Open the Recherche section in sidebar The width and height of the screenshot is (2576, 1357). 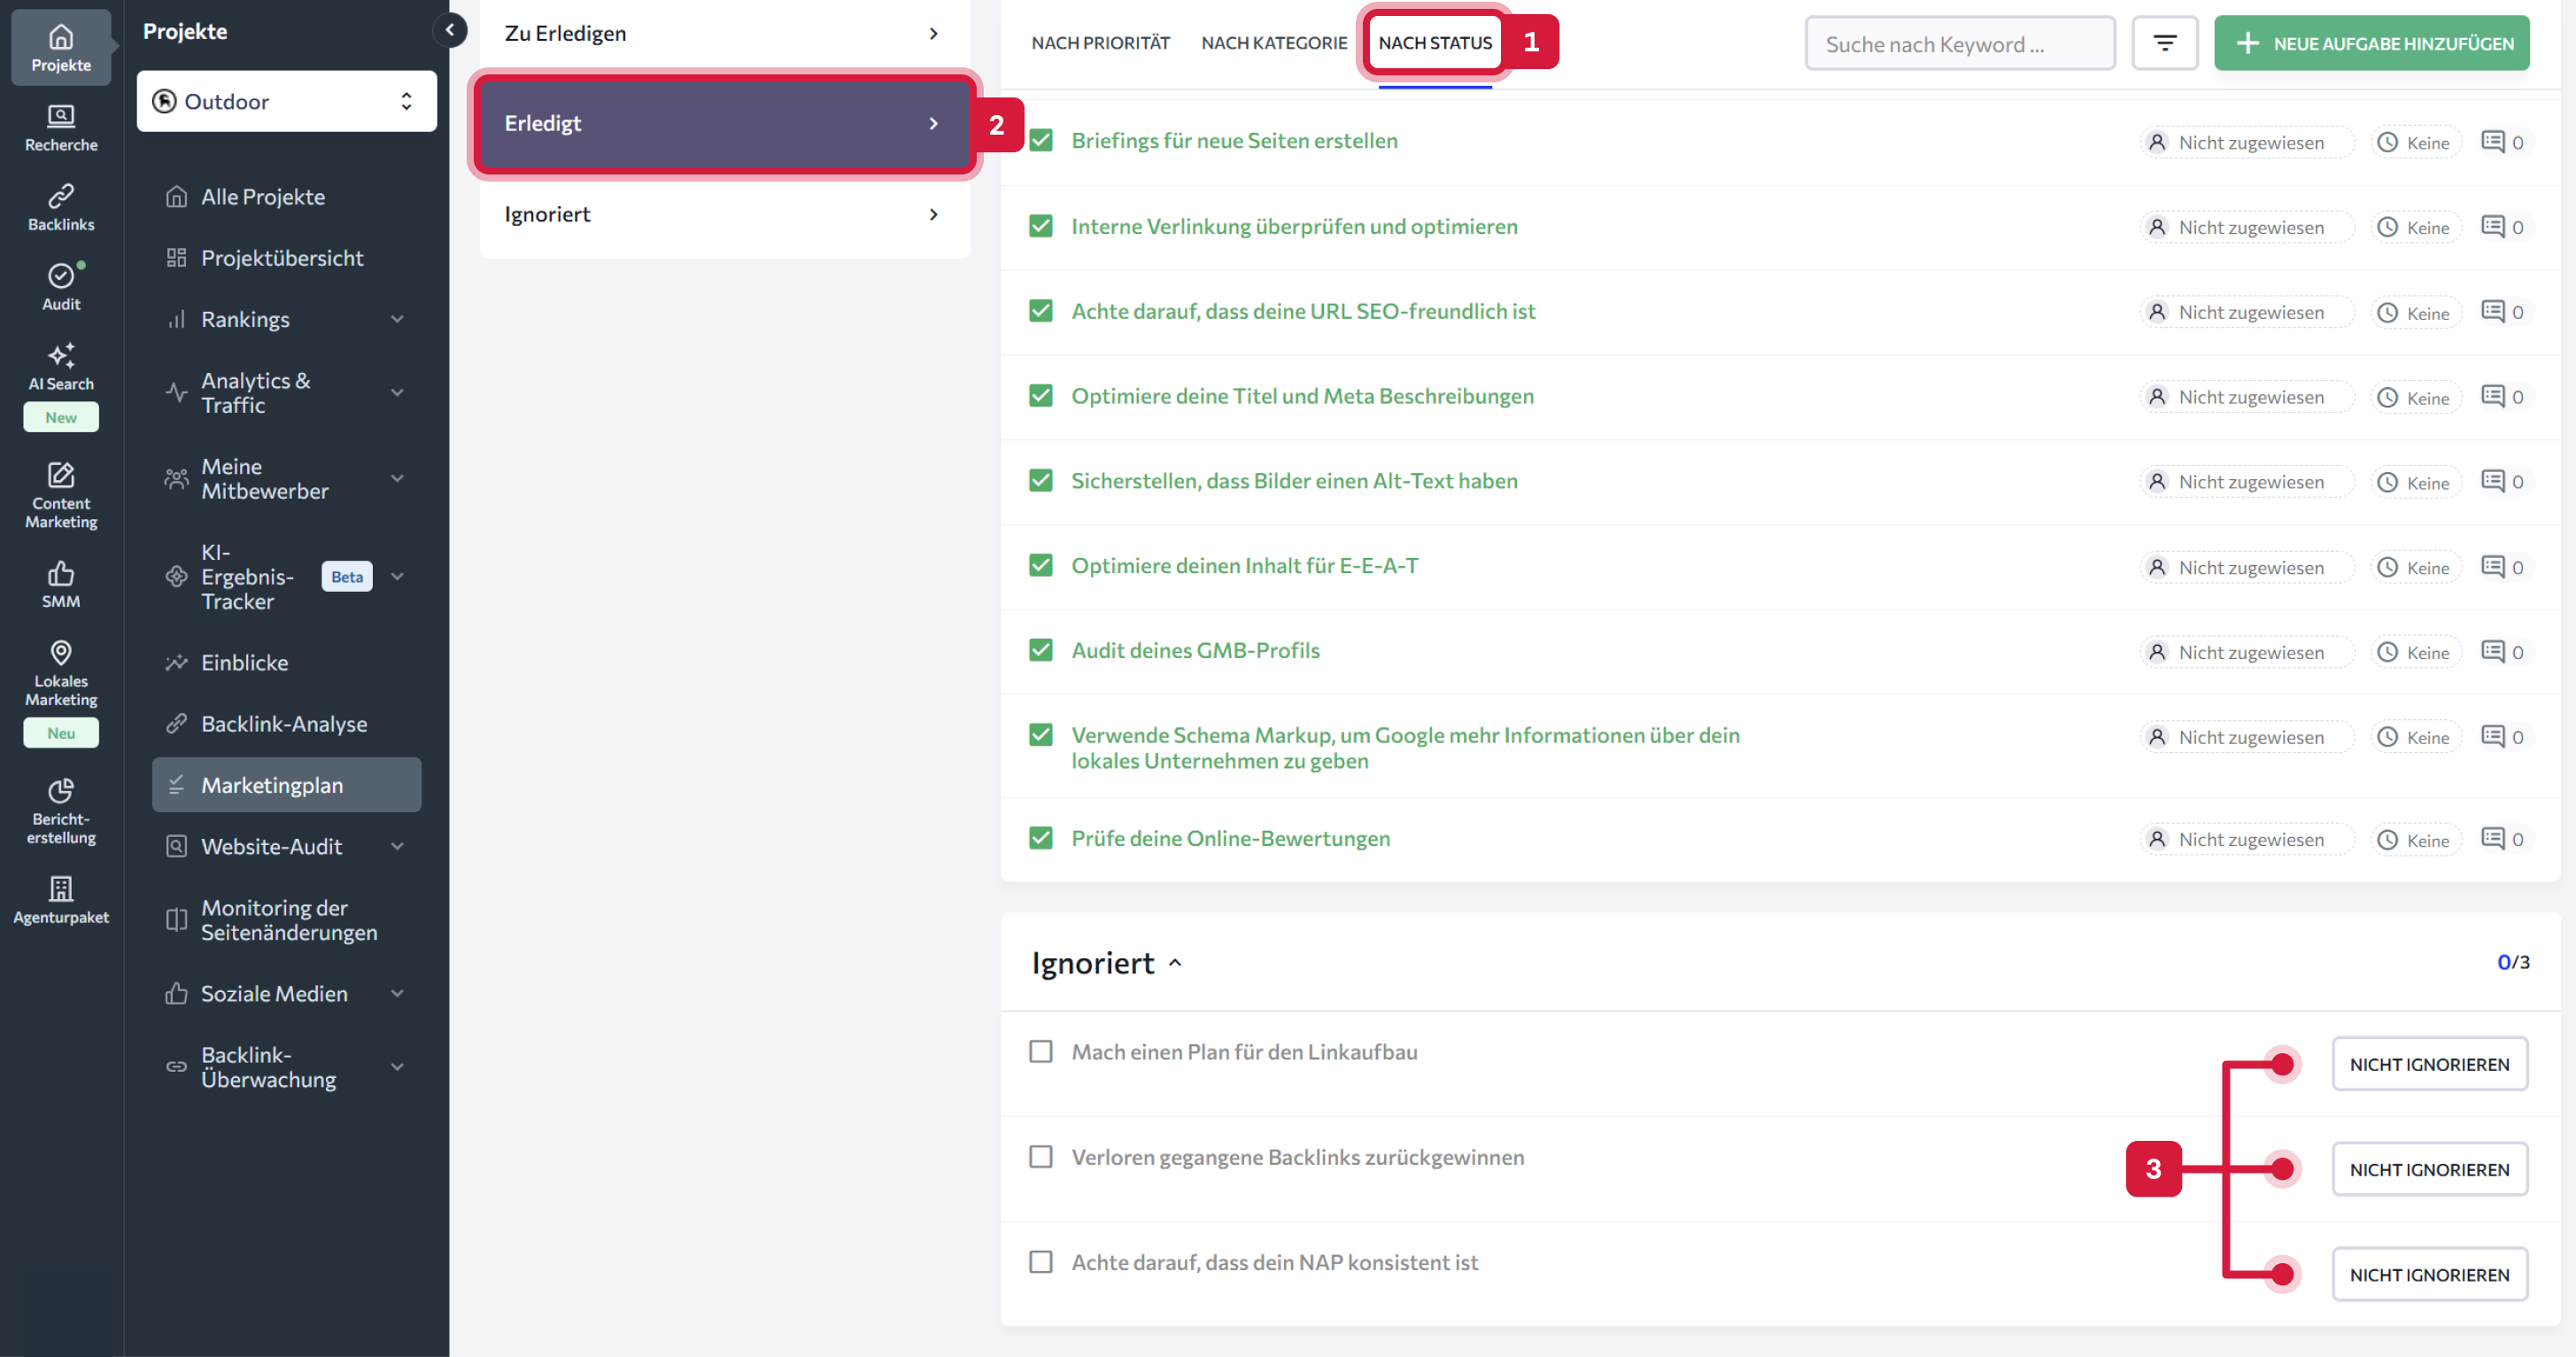(60, 128)
